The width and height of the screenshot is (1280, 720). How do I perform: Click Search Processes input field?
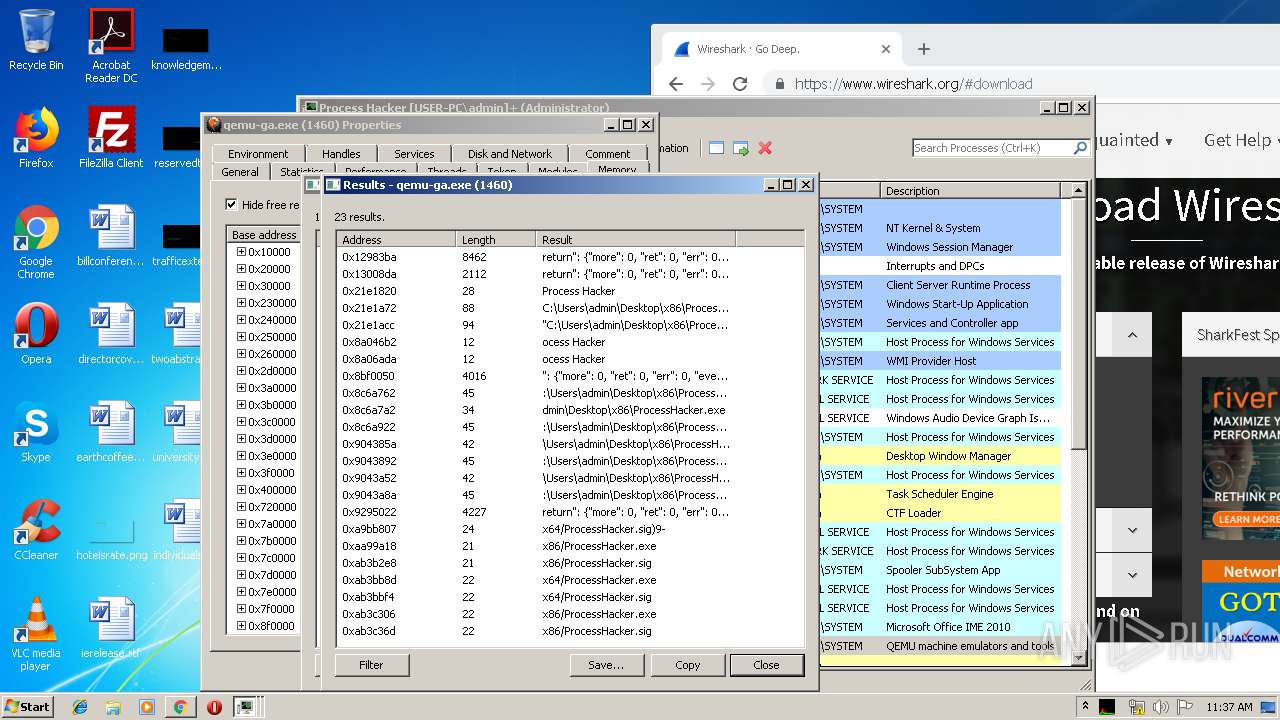992,148
